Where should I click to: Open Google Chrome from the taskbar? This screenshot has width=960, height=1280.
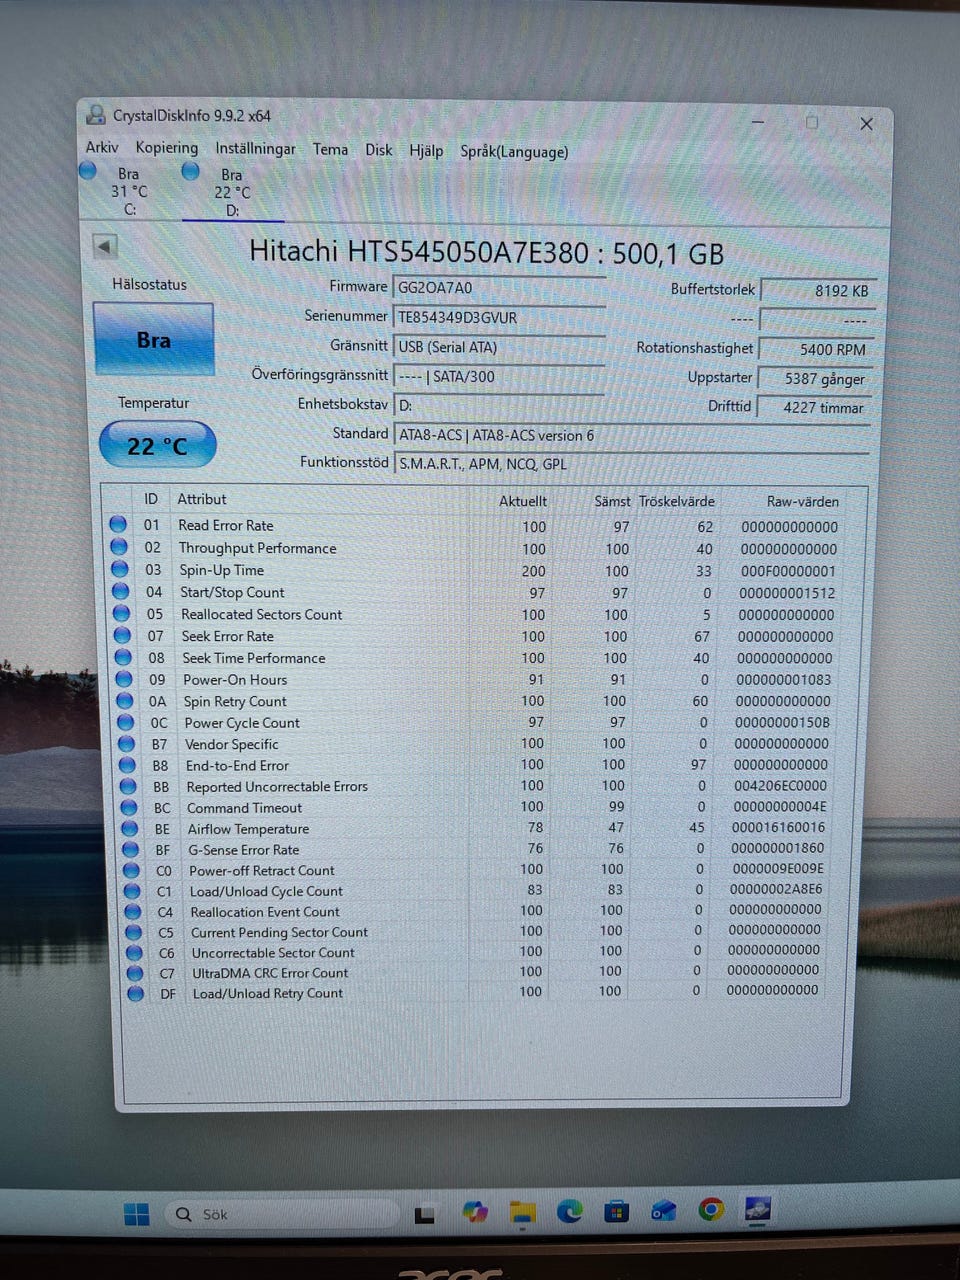(x=711, y=1210)
